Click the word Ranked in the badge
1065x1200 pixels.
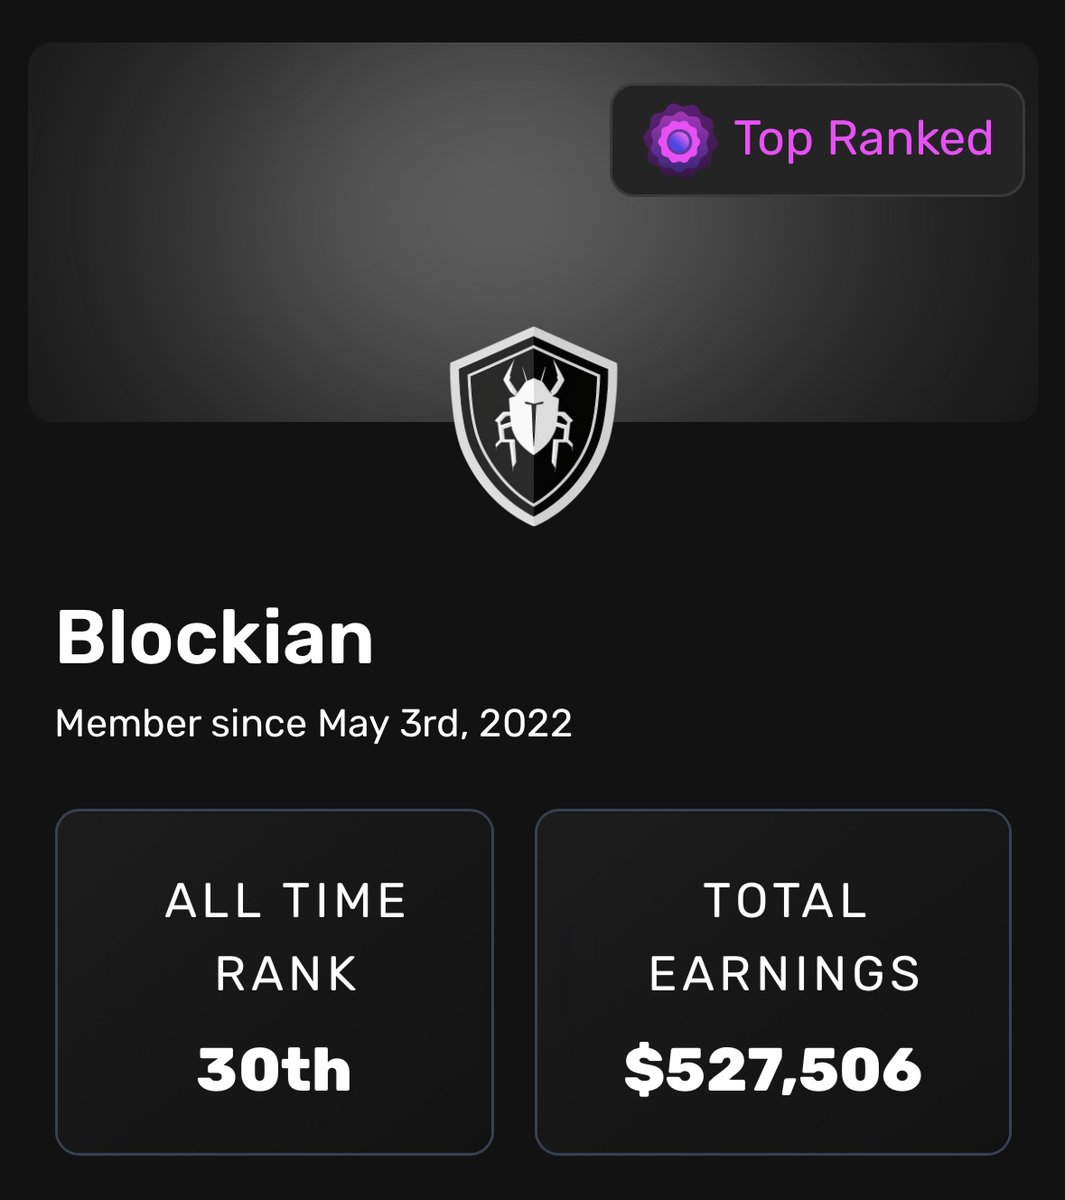(x=910, y=138)
